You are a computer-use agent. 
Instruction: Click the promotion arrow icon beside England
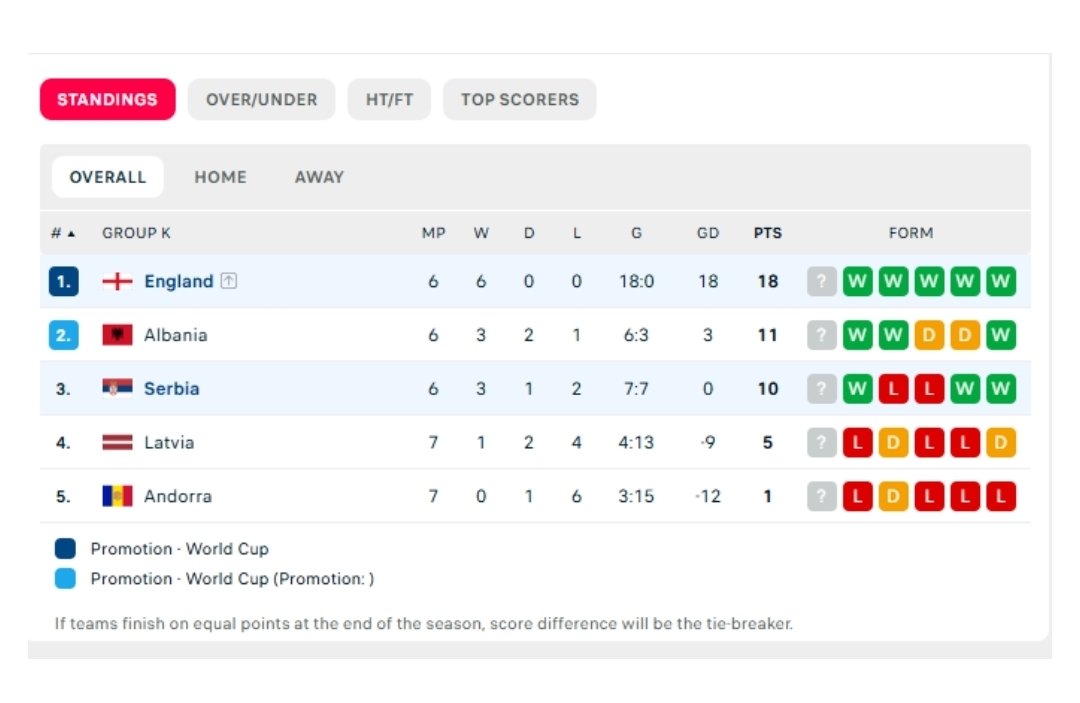[x=229, y=282]
